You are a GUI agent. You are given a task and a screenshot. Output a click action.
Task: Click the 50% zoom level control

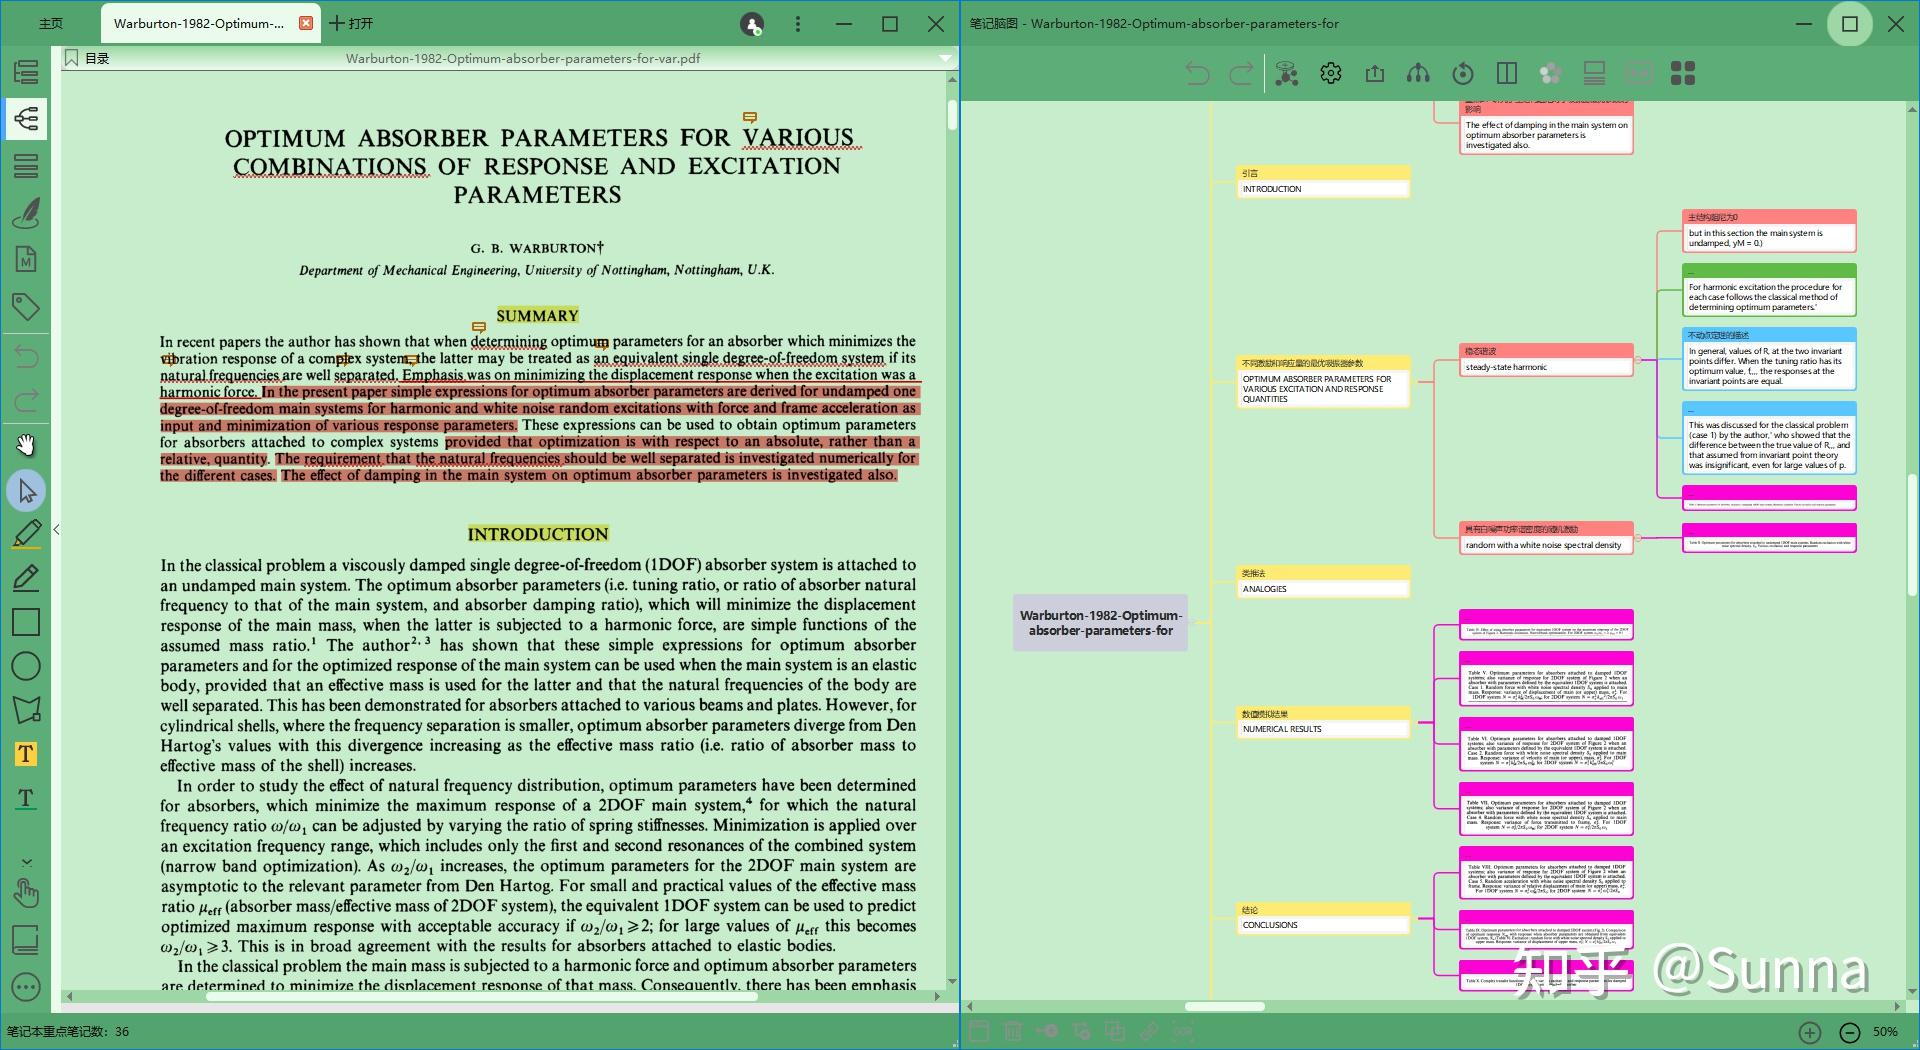point(1884,1031)
